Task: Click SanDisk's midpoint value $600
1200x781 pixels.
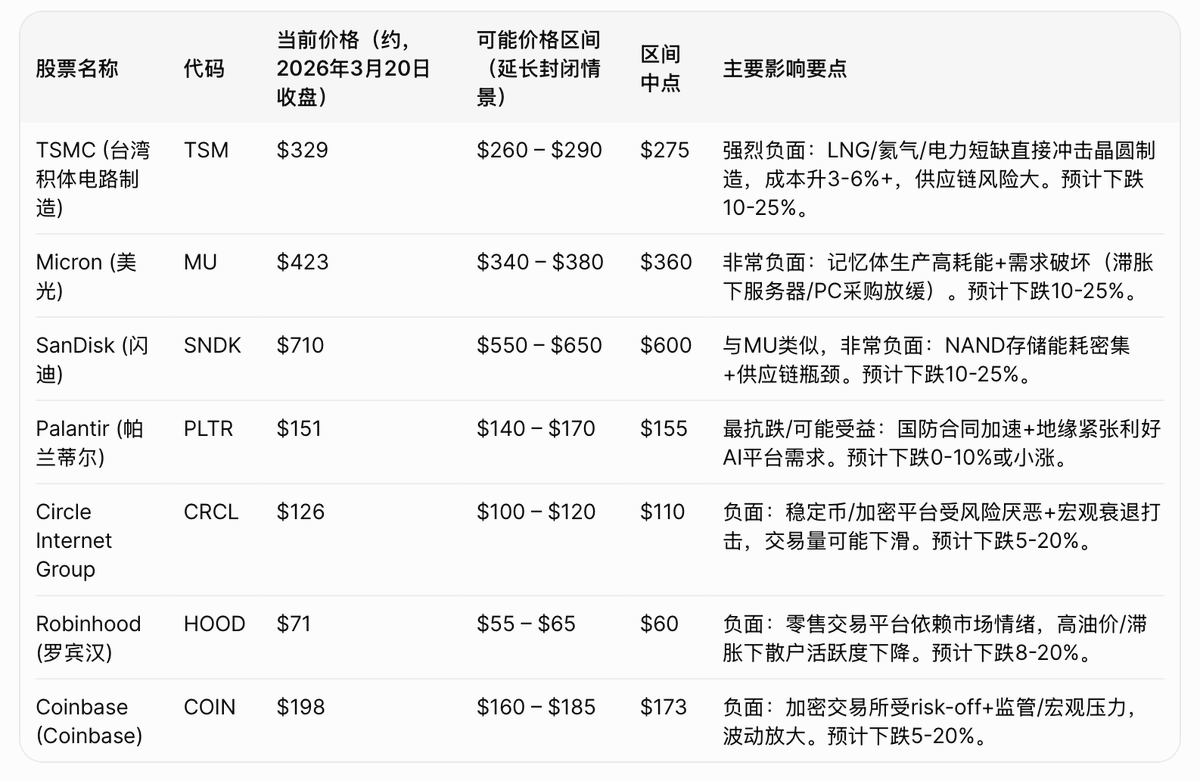Action: (666, 345)
